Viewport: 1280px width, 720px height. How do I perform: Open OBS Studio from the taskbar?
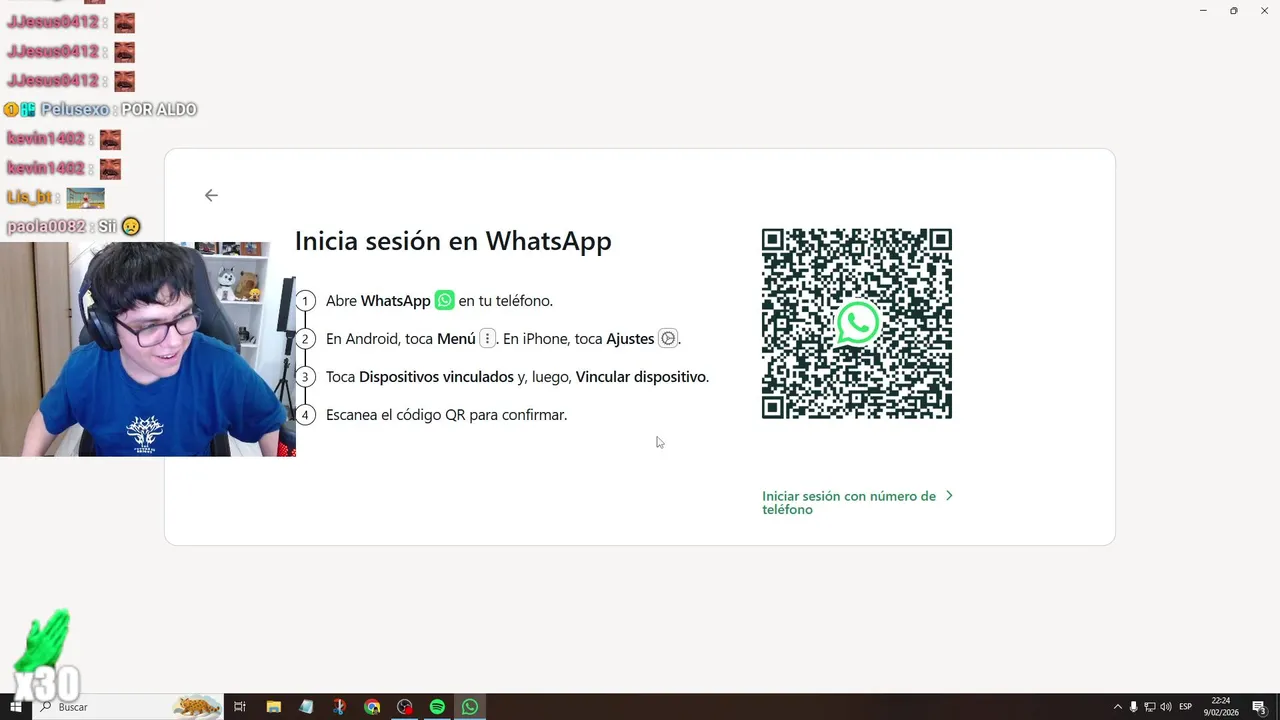pos(405,707)
